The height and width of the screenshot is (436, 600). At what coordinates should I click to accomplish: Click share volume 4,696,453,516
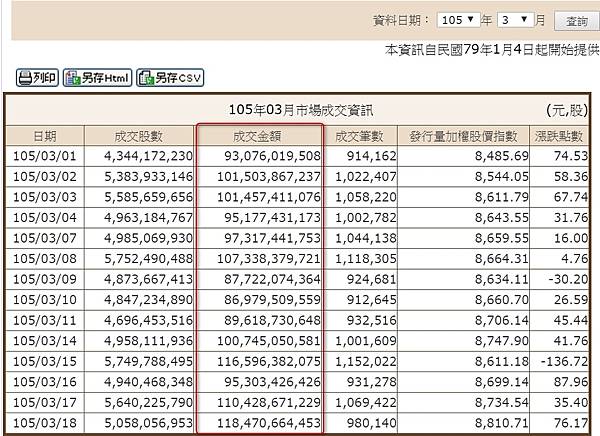148,320
